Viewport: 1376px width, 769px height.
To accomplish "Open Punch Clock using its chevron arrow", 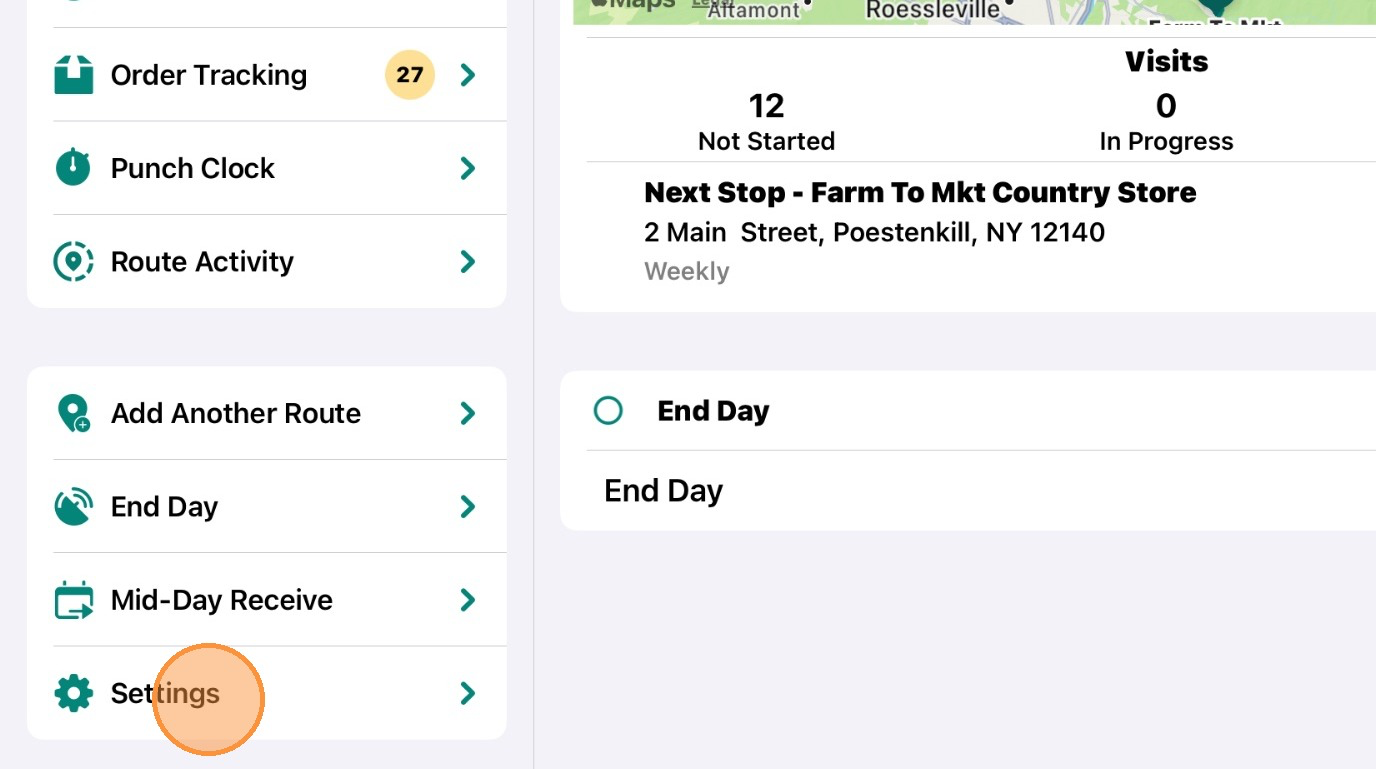I will point(467,168).
